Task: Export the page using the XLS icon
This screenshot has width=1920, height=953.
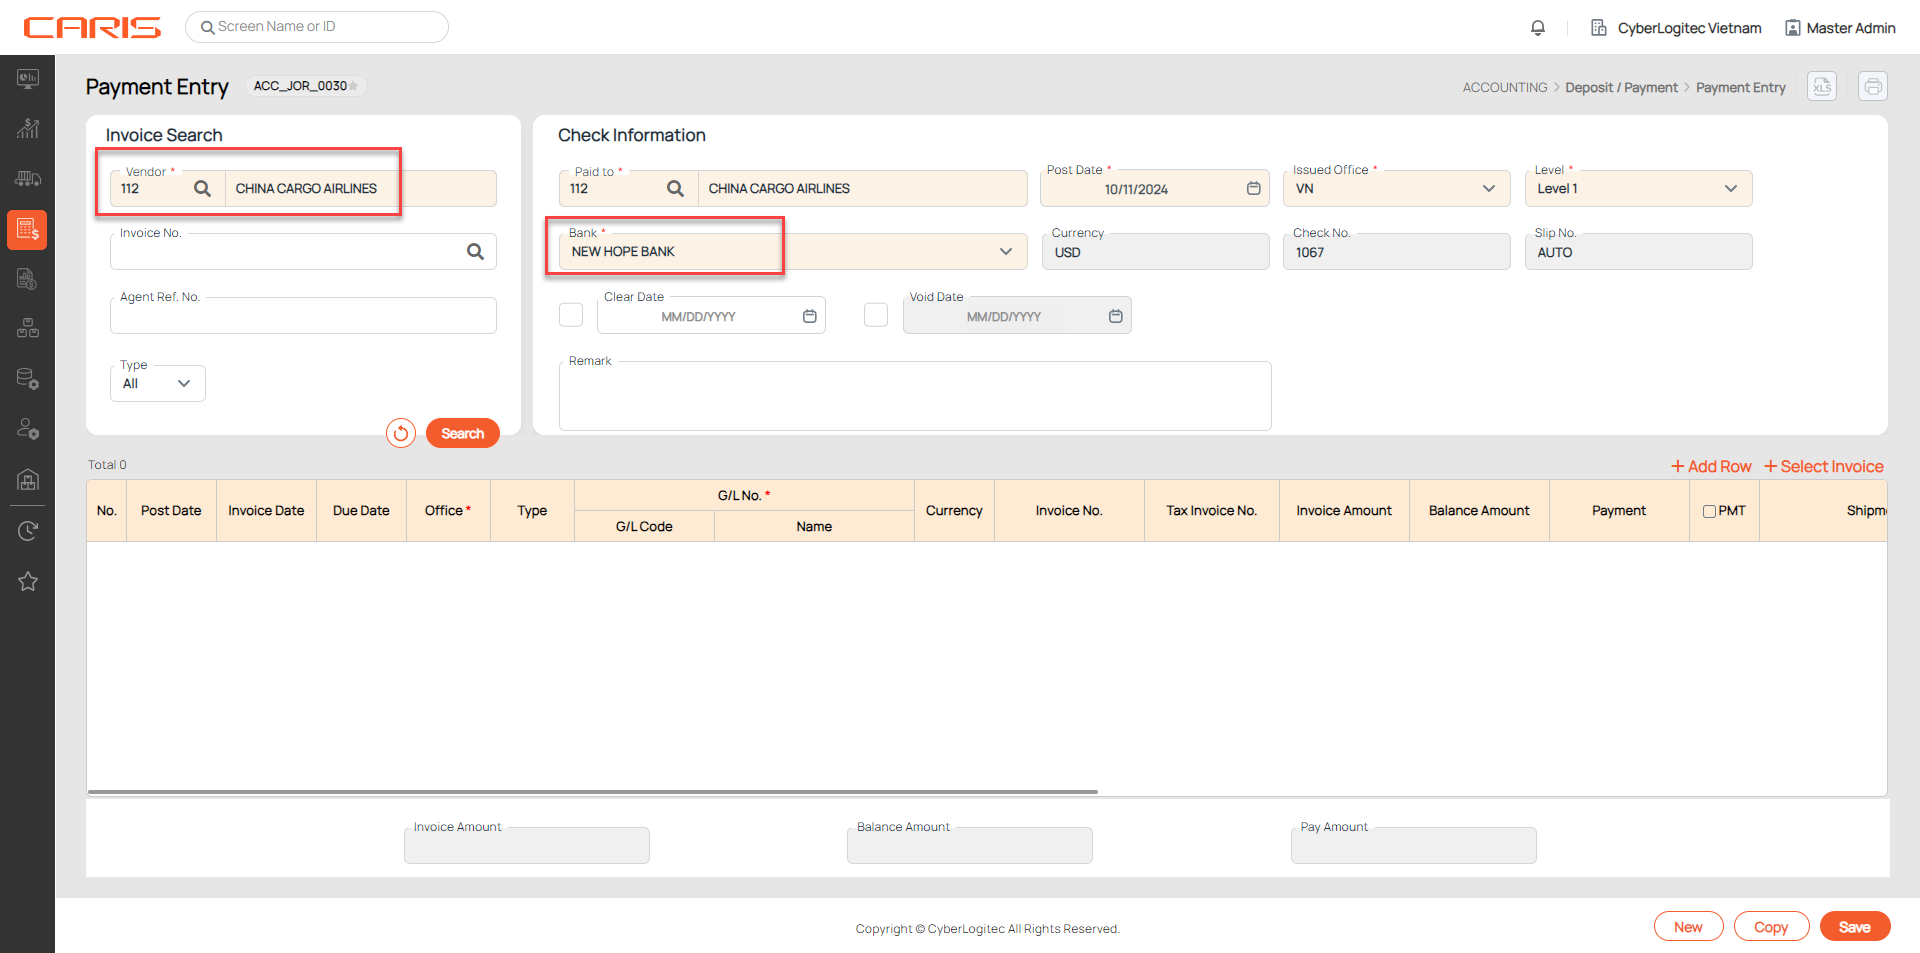Action: click(1822, 87)
